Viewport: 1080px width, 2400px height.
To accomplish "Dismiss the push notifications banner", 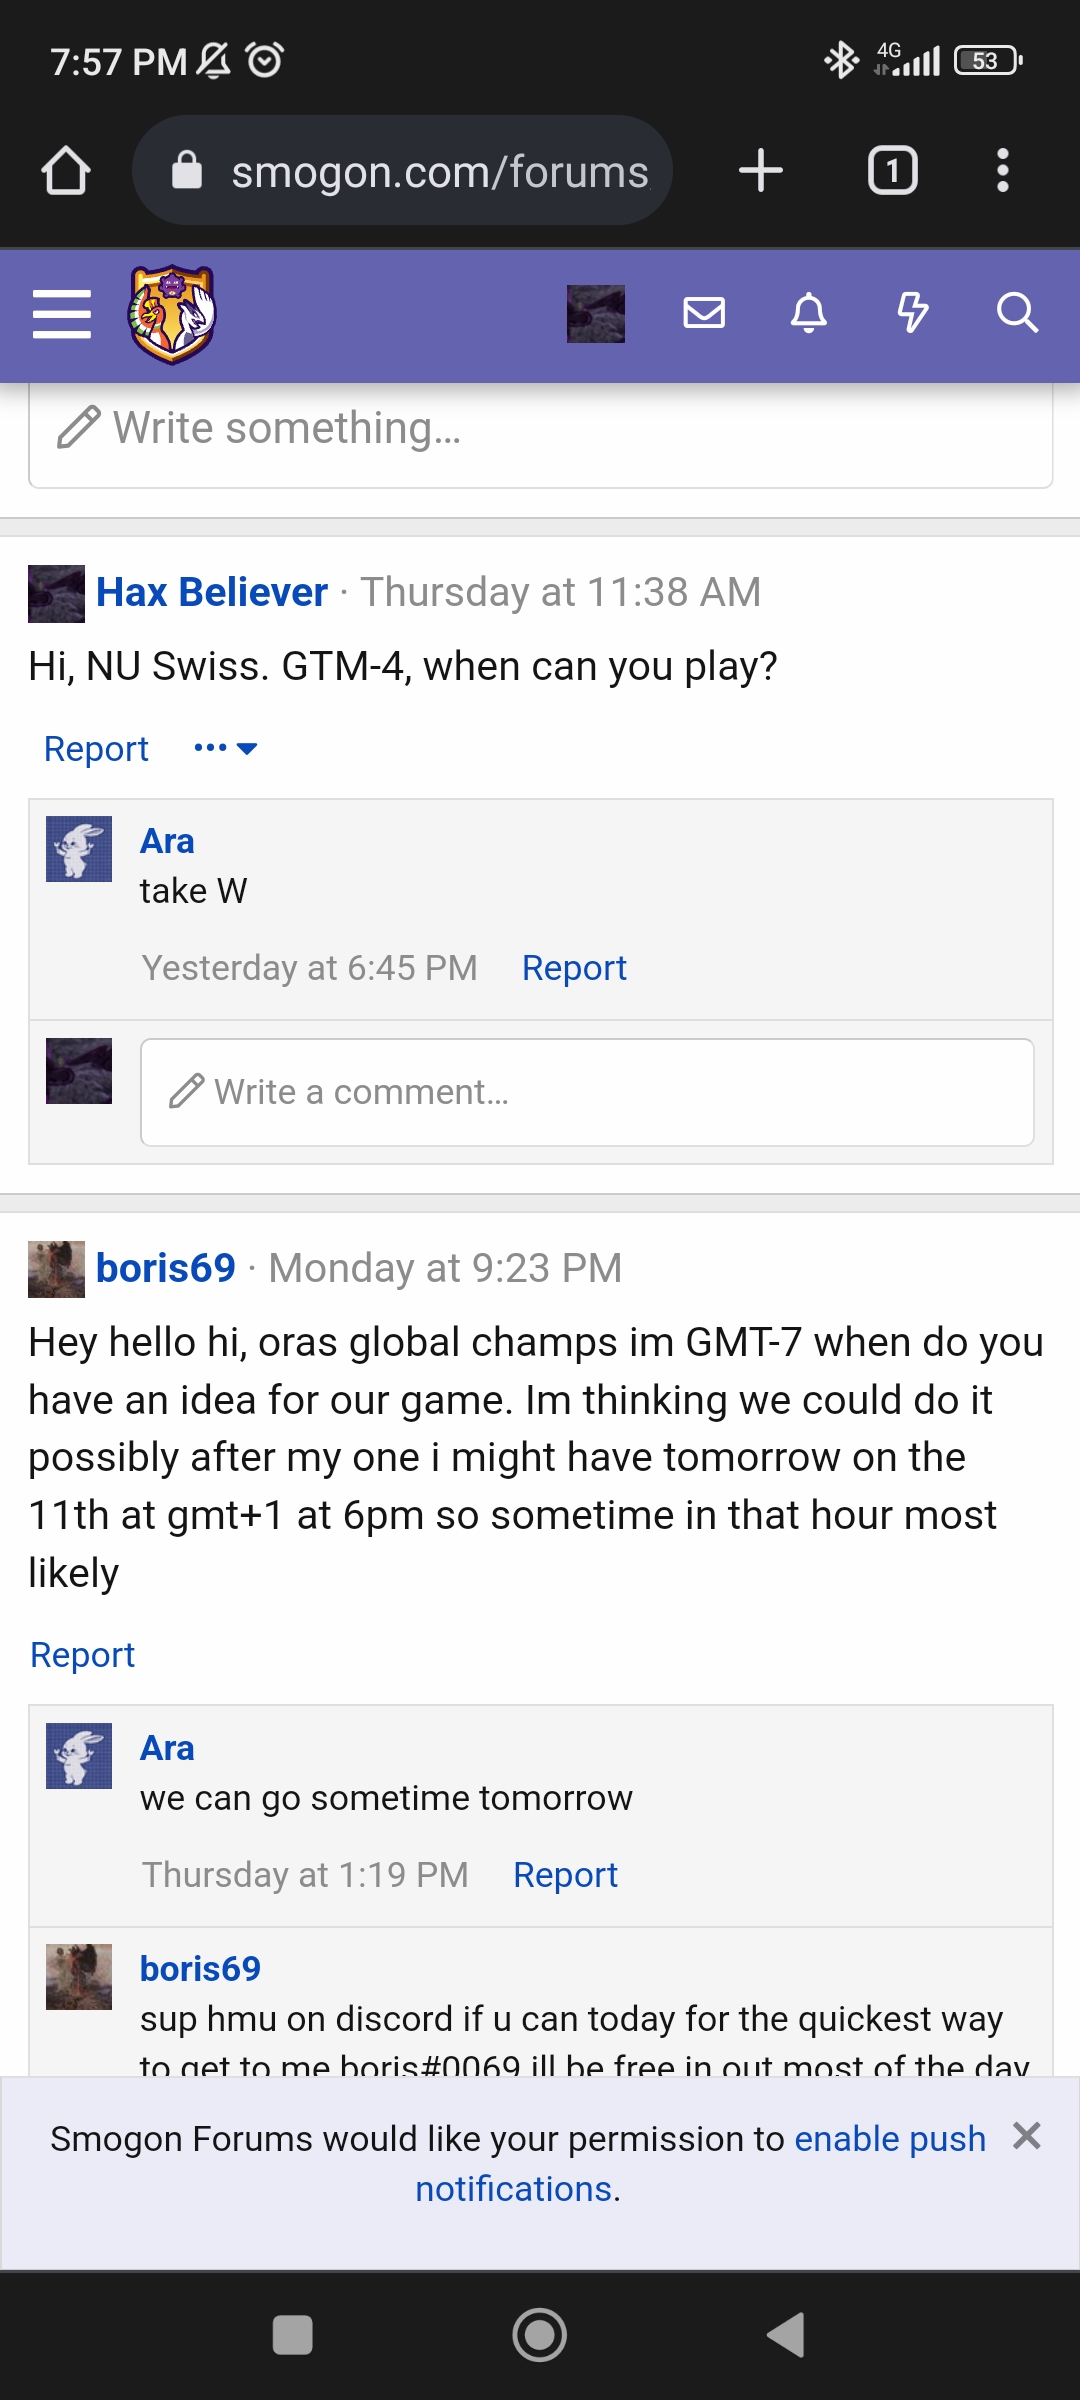I will (x=1027, y=2136).
